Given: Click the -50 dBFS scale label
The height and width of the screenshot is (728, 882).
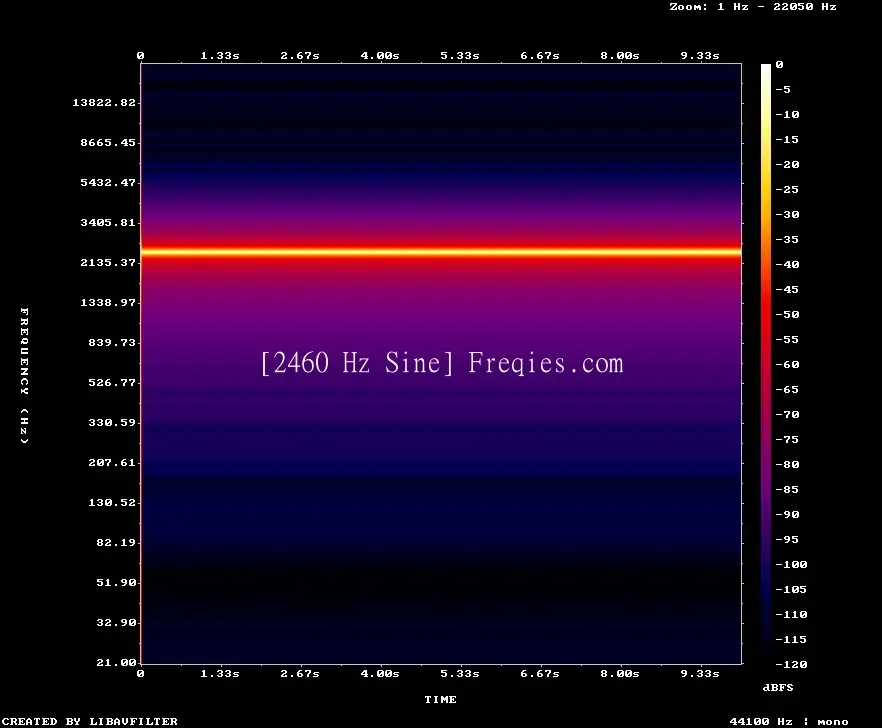Looking at the screenshot, I should [787, 314].
